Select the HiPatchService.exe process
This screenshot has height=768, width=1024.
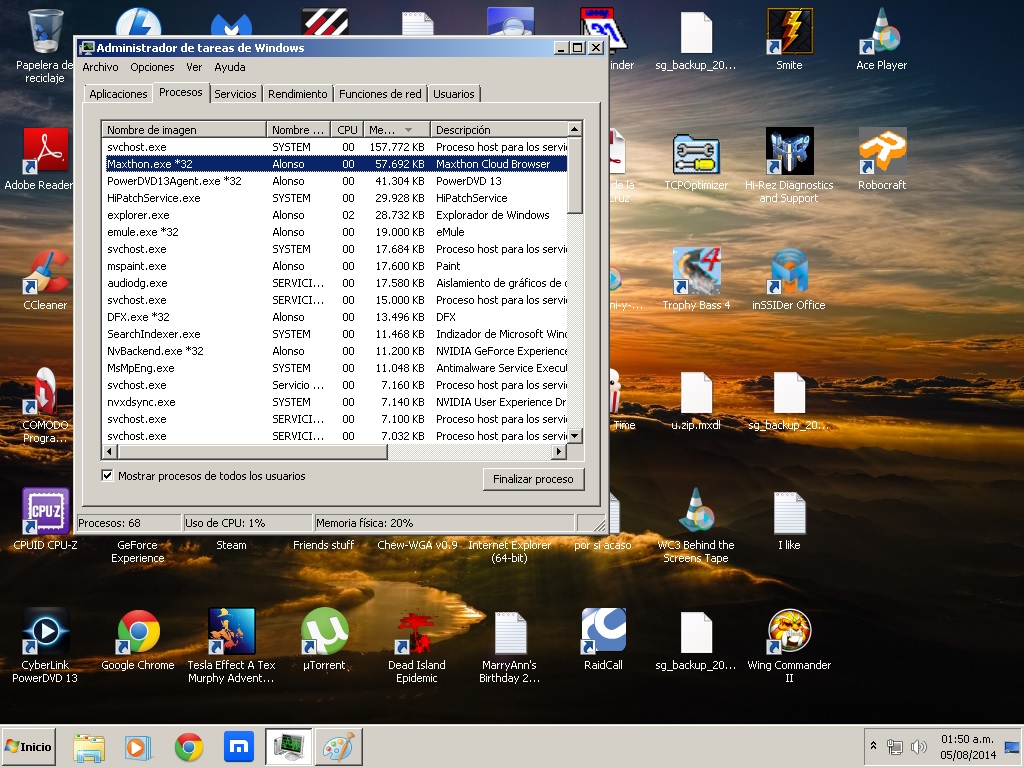(334, 198)
